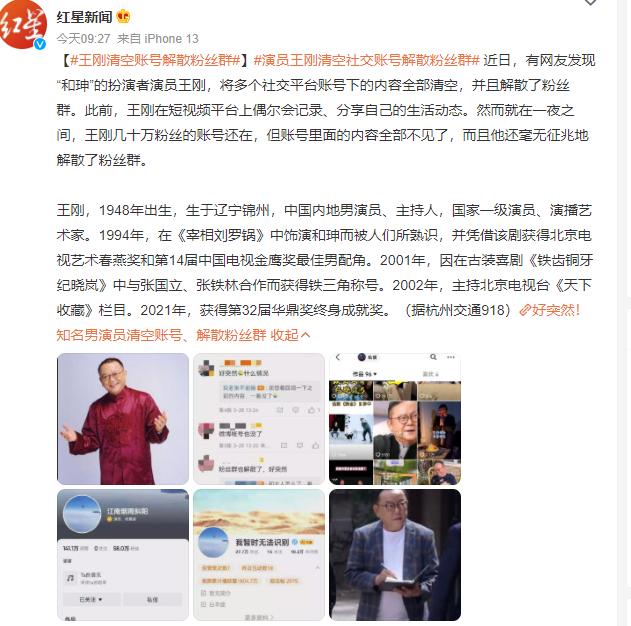631x626 pixels.
Task: Open photo of man in red jacket
Action: tap(123, 419)
